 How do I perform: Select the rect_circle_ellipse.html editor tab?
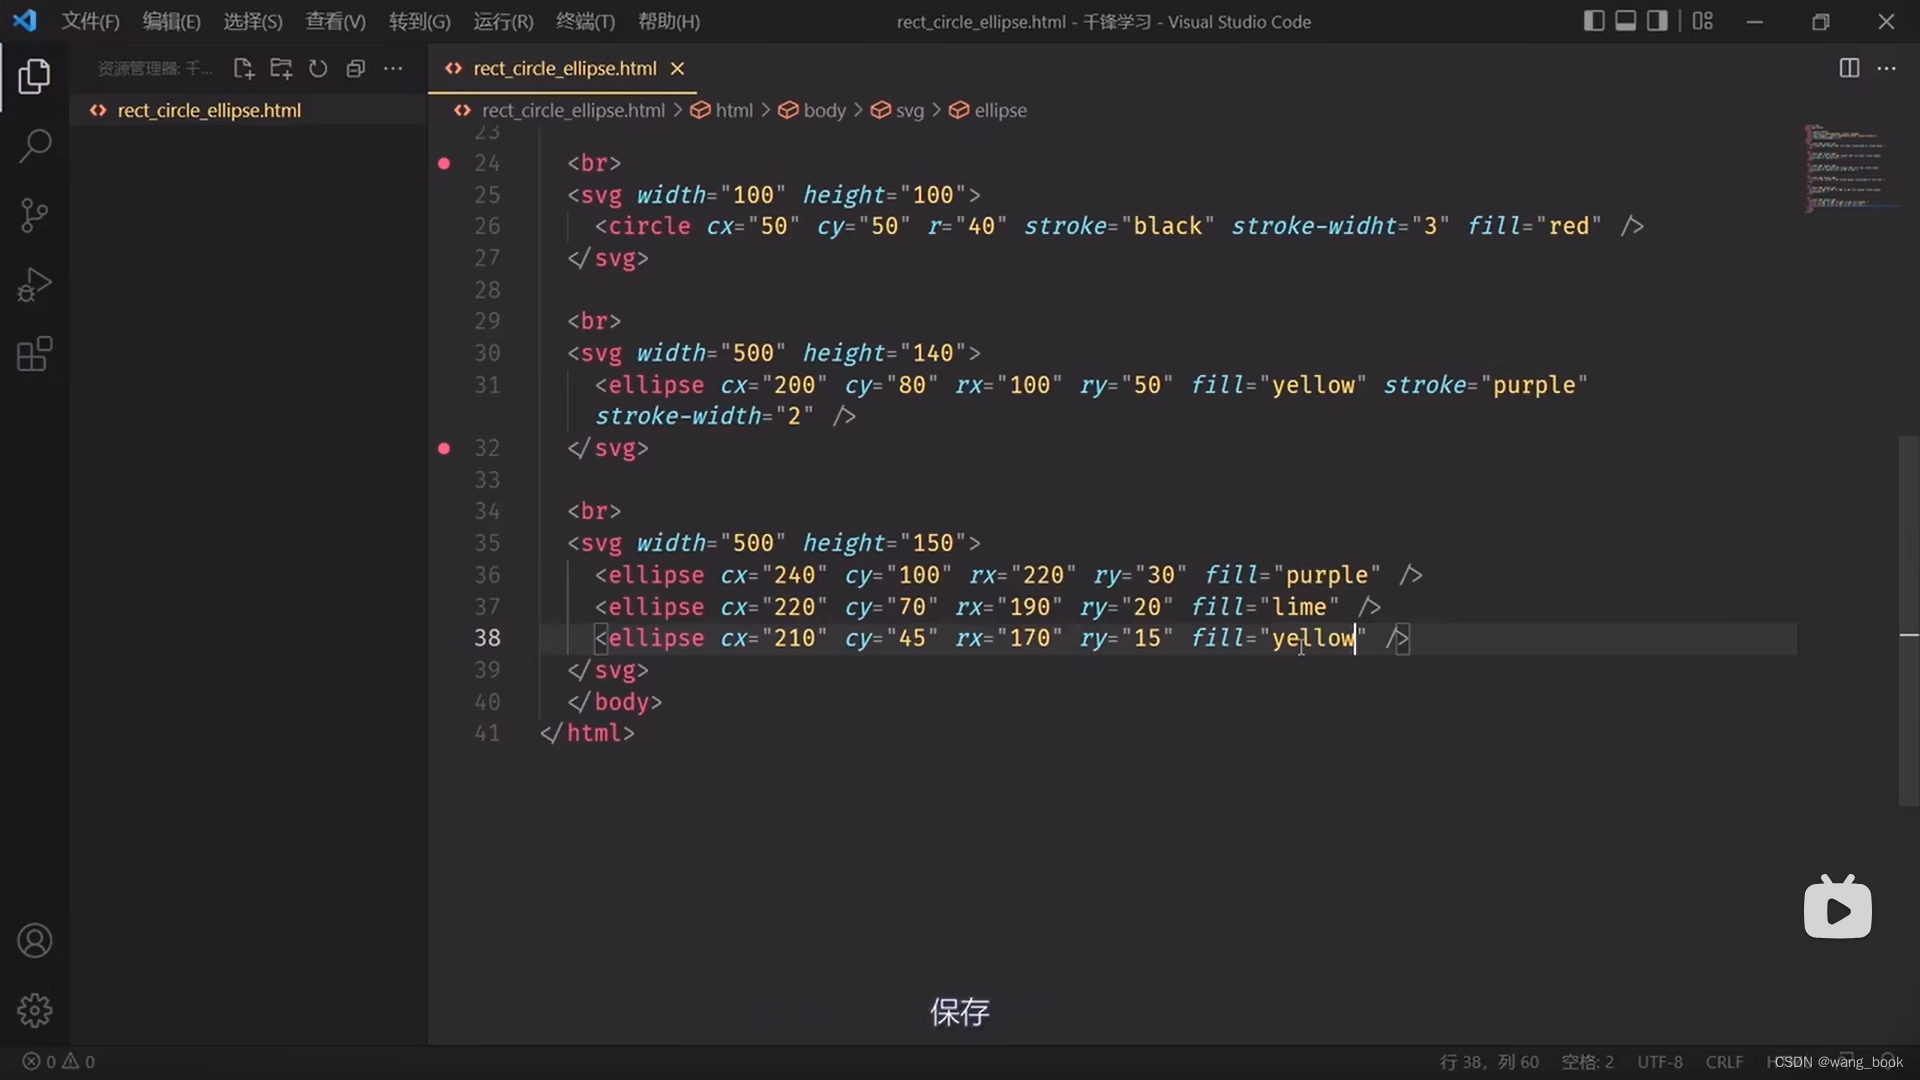click(564, 68)
